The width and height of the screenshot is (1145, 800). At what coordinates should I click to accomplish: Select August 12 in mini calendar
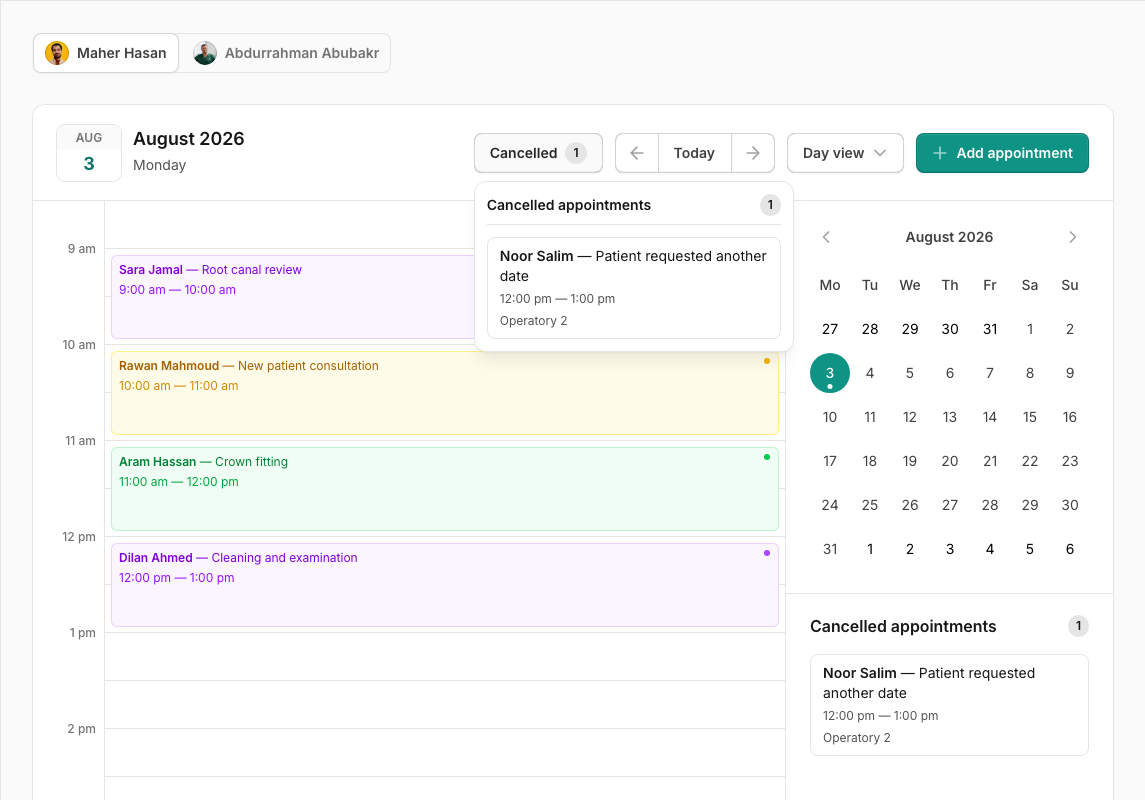910,417
